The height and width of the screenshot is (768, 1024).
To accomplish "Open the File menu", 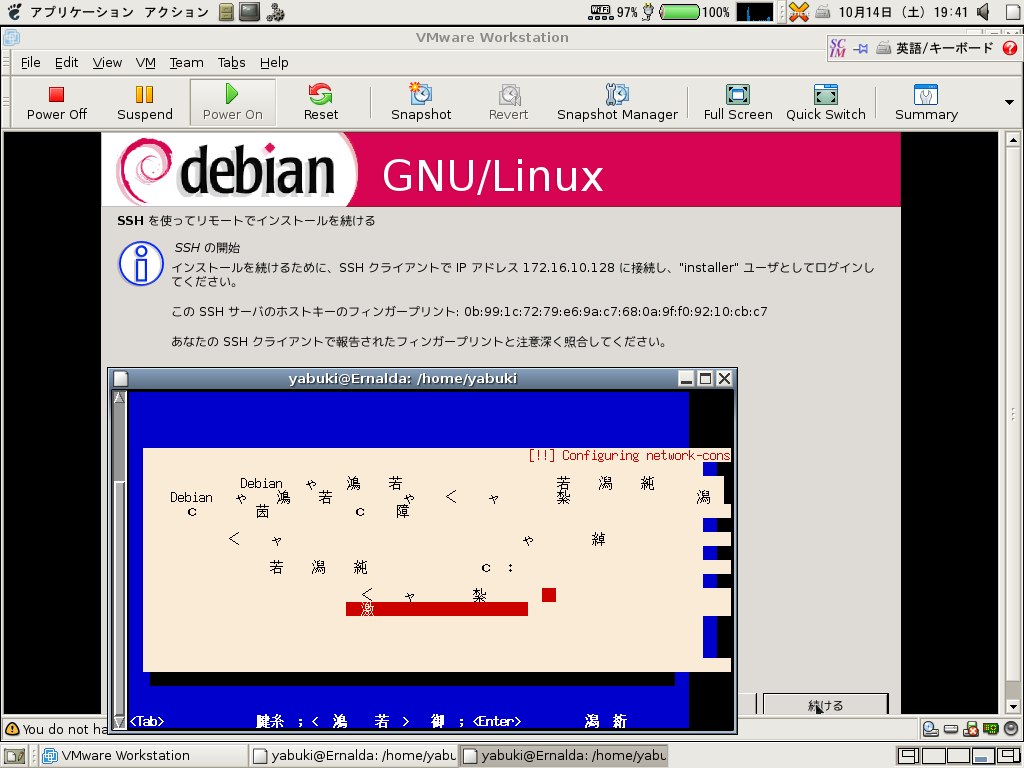I will coord(31,63).
